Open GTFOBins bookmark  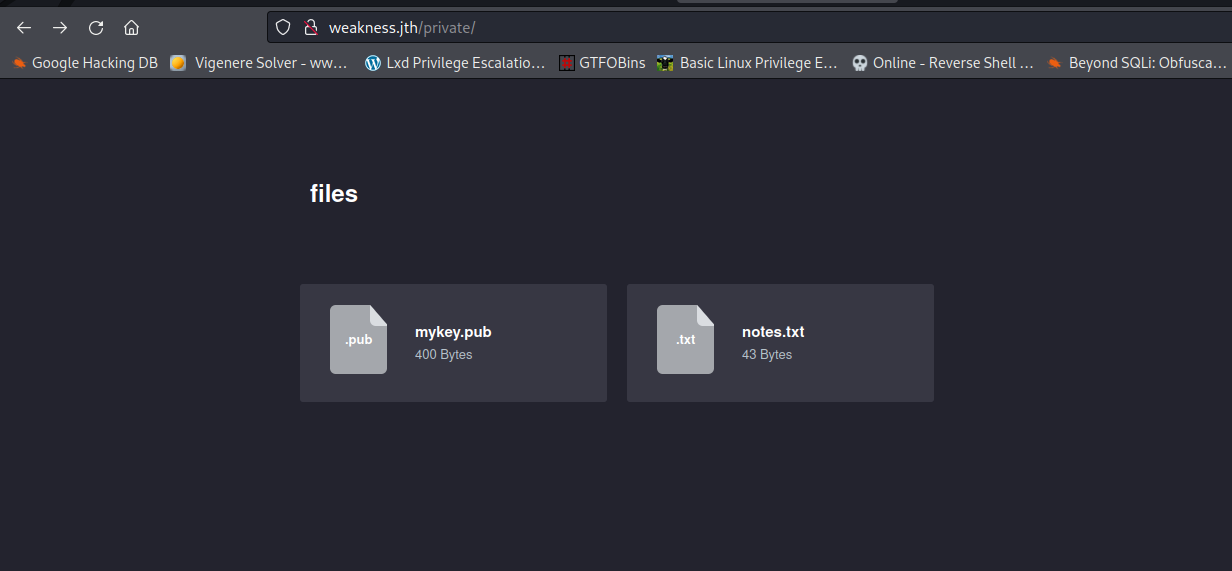[x=602, y=63]
